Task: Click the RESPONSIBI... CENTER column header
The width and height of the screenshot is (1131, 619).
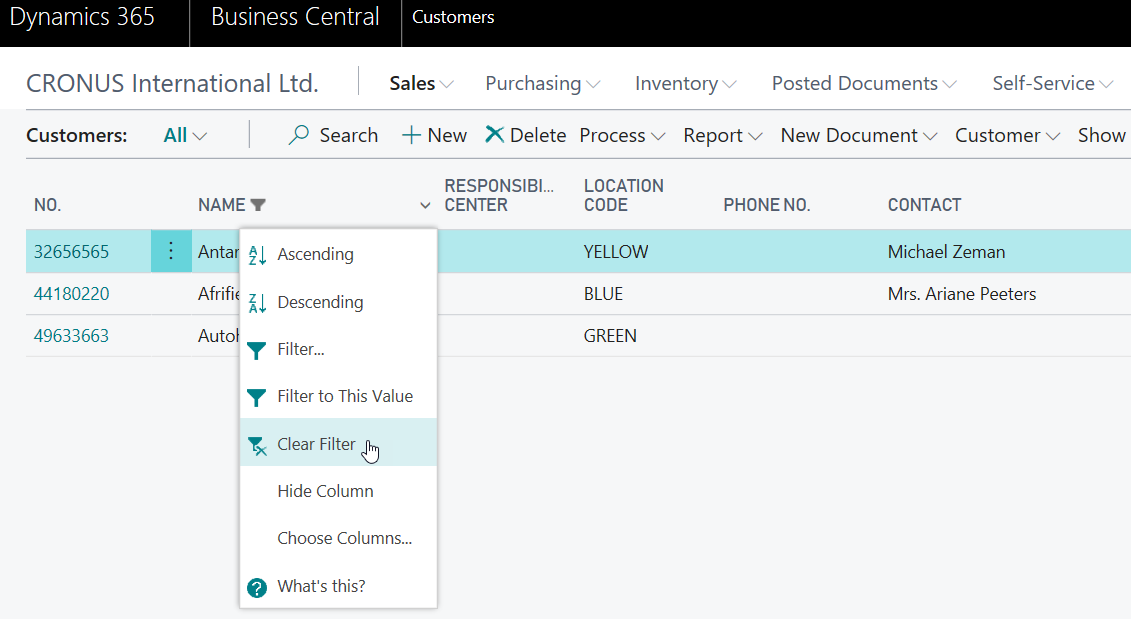Action: point(499,196)
